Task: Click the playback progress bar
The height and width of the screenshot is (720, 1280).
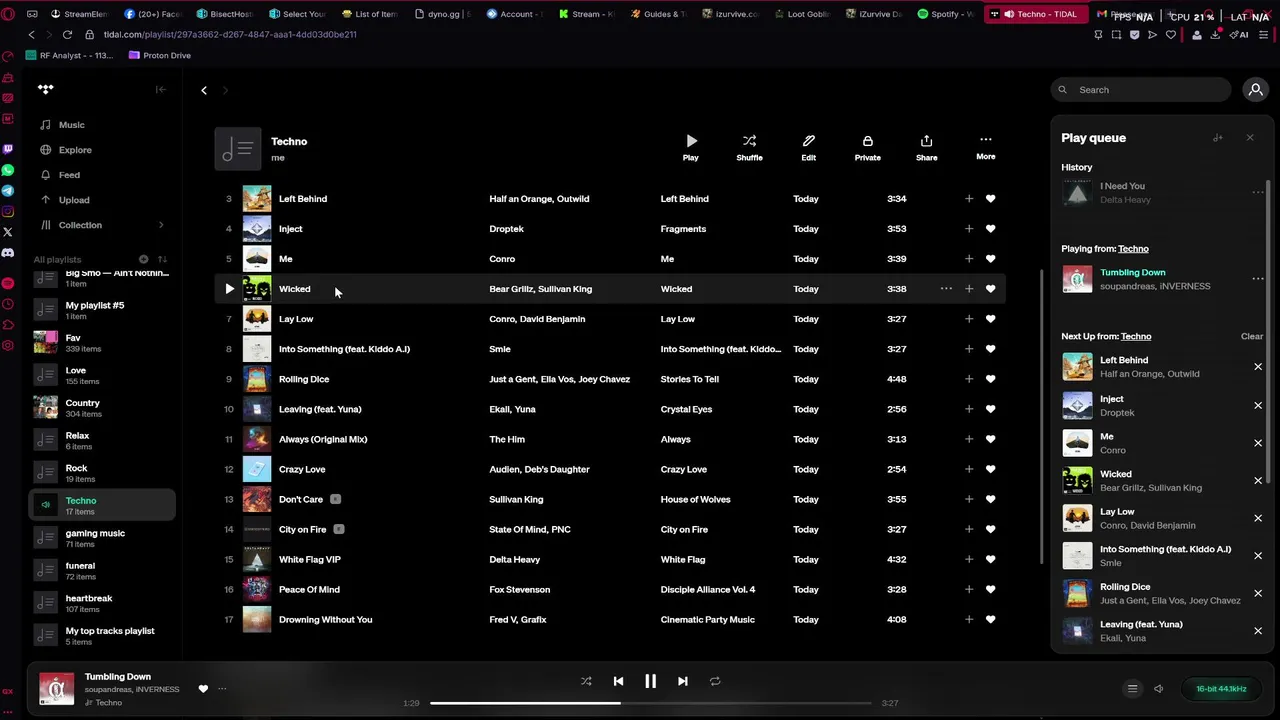Action: 650,703
